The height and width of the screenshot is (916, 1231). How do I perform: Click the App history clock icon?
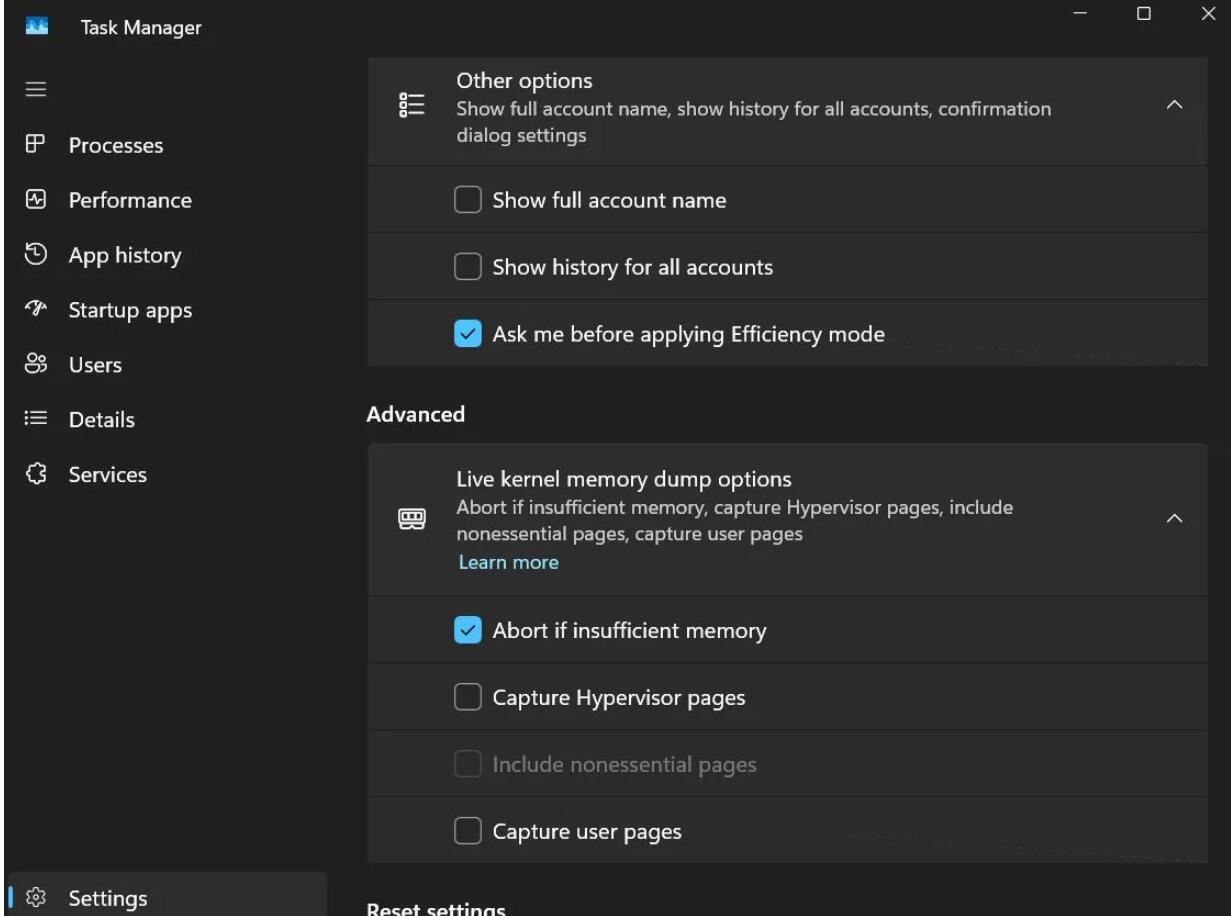click(33, 255)
